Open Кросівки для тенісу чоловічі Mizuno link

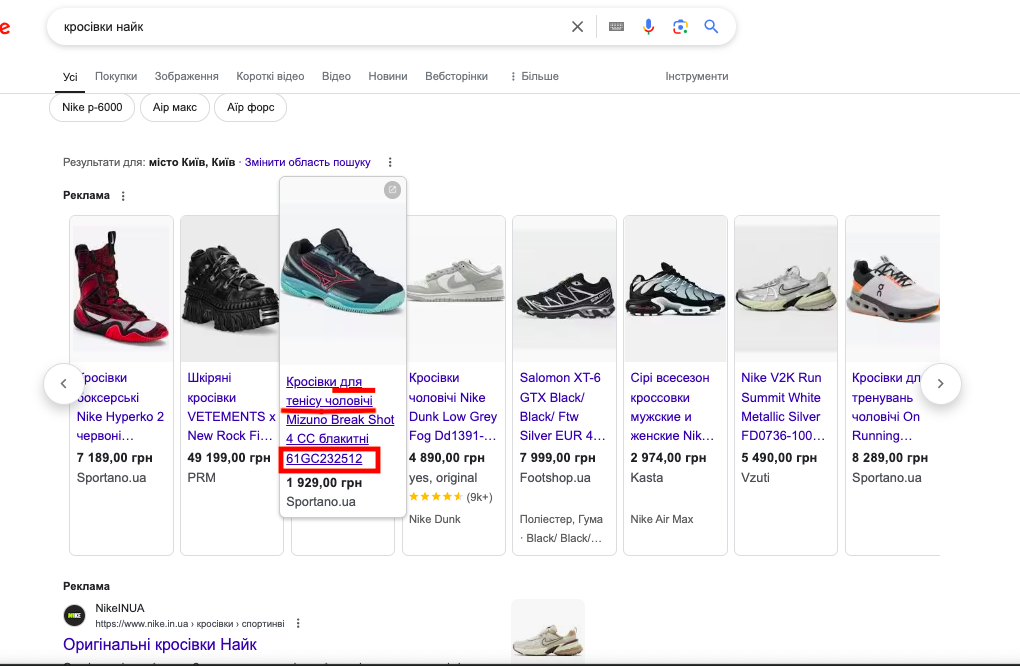(x=340, y=420)
